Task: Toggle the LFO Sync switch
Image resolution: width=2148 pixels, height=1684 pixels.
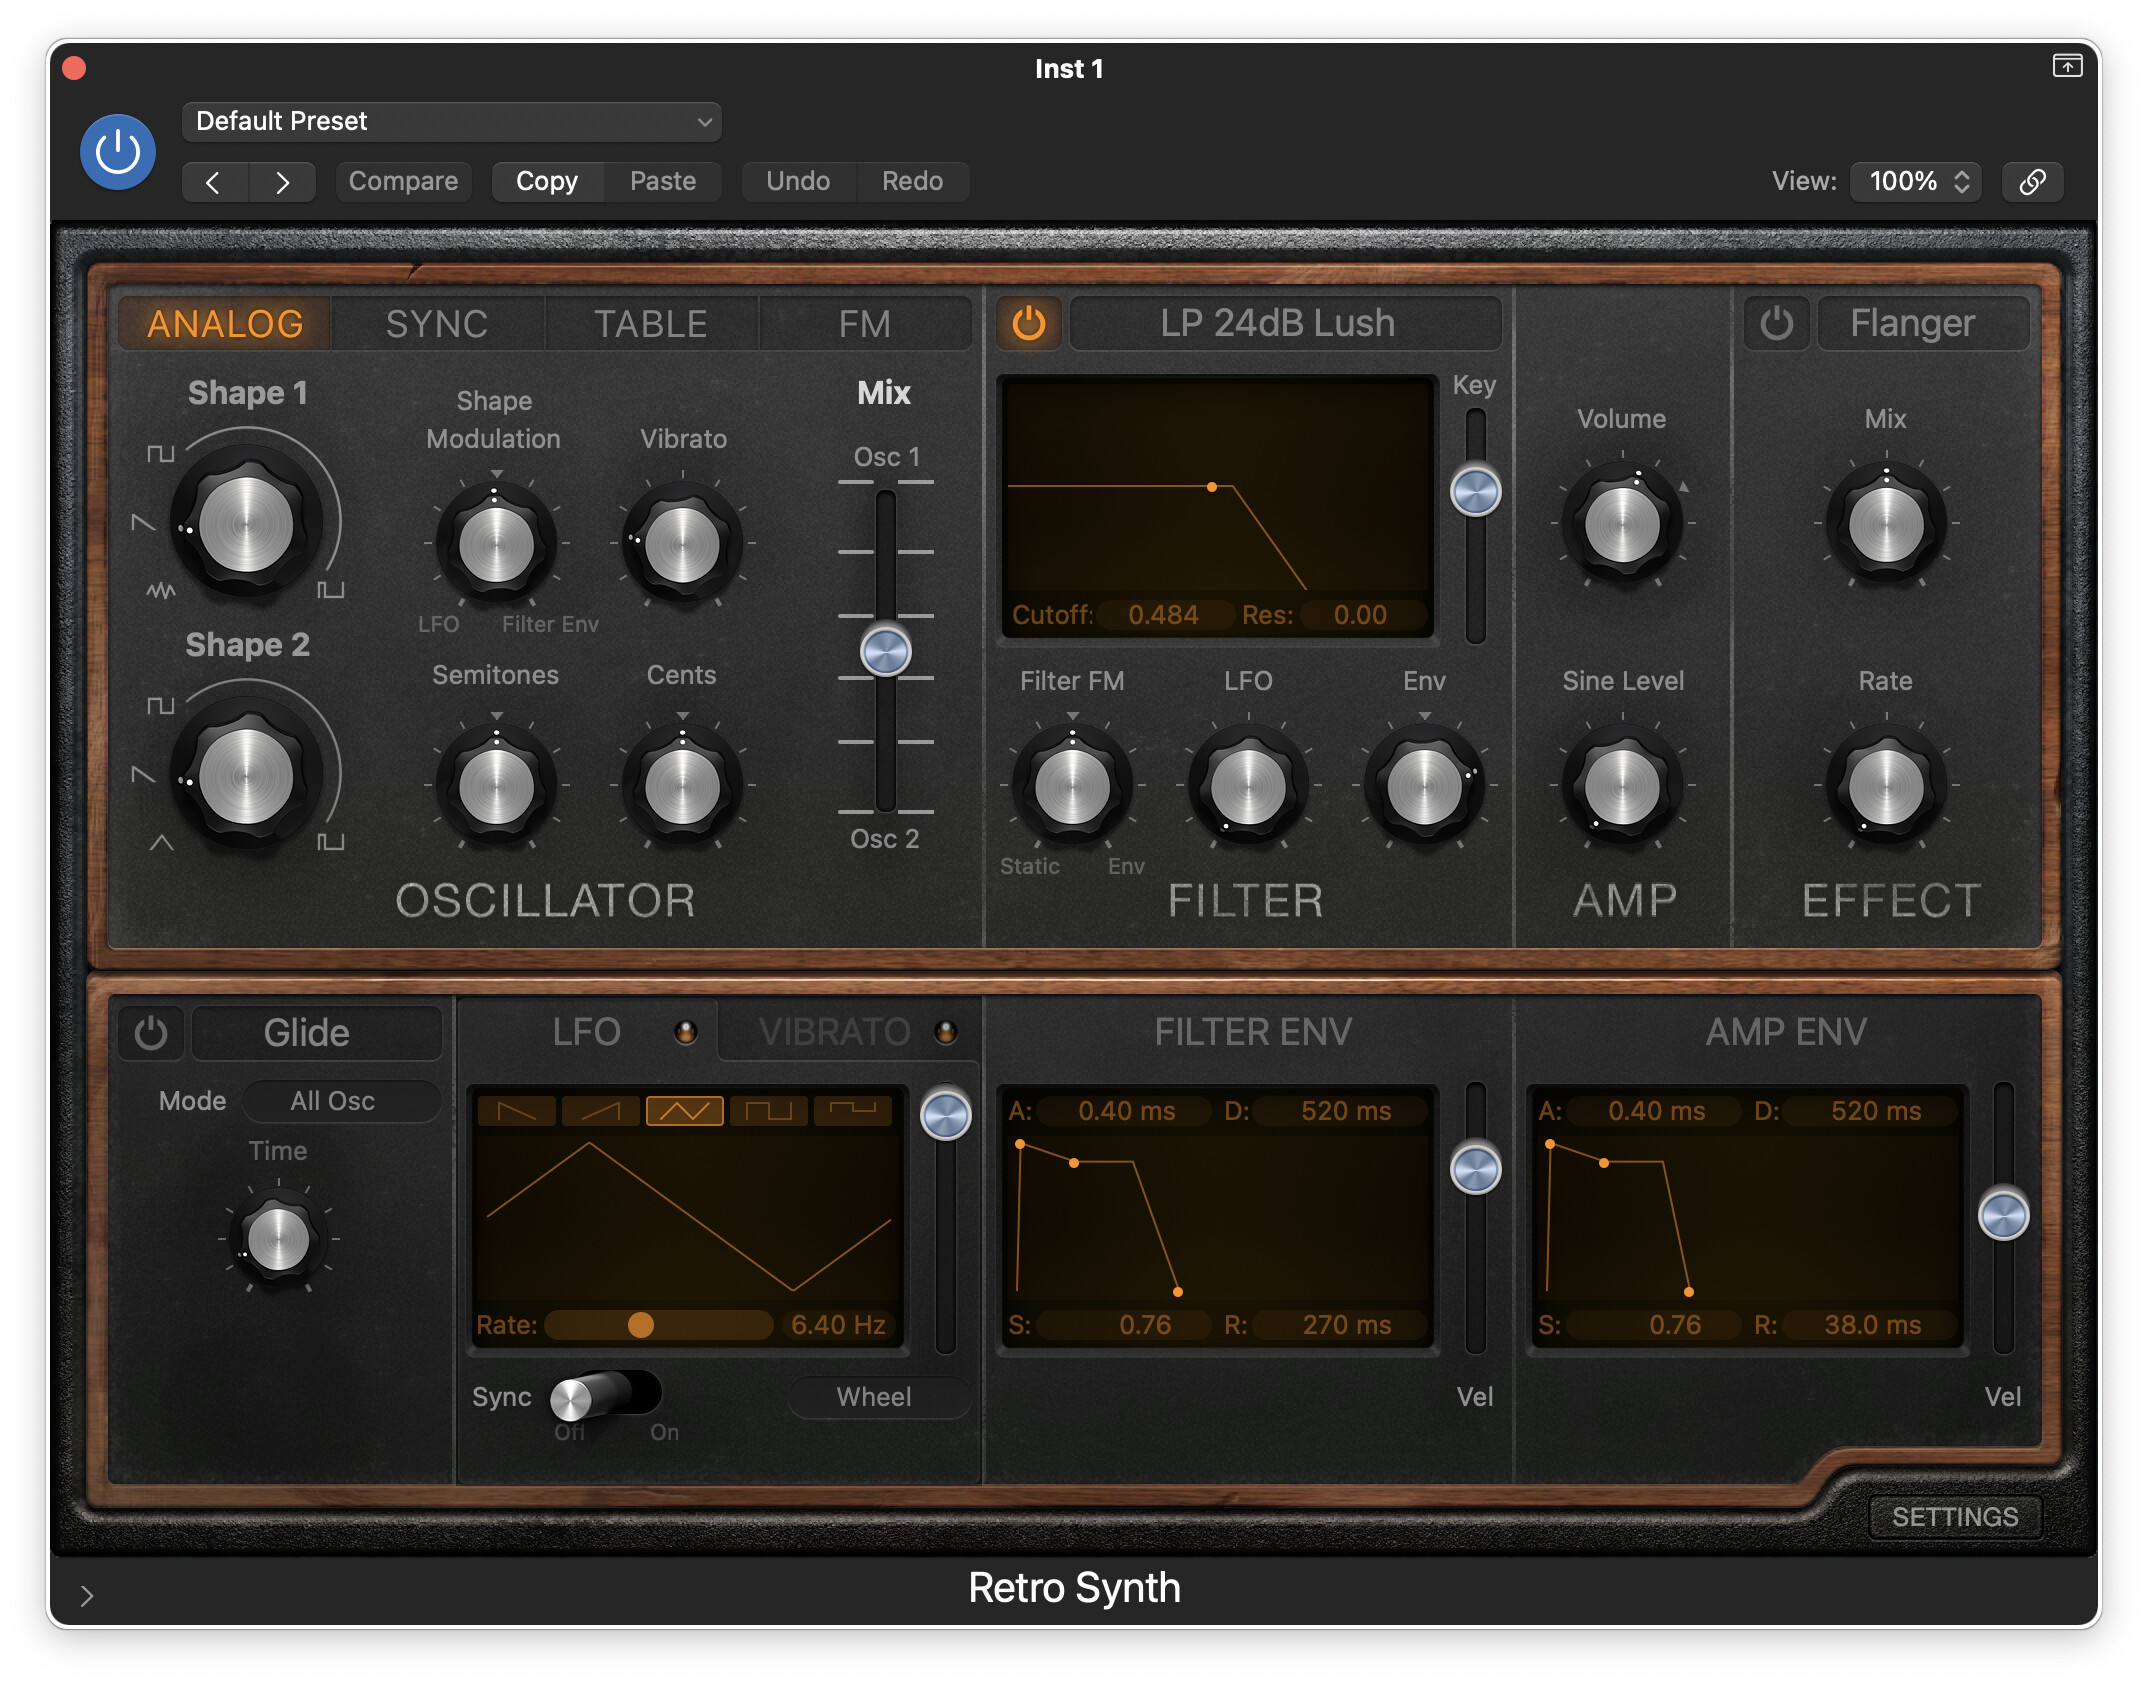Action: pos(605,1395)
